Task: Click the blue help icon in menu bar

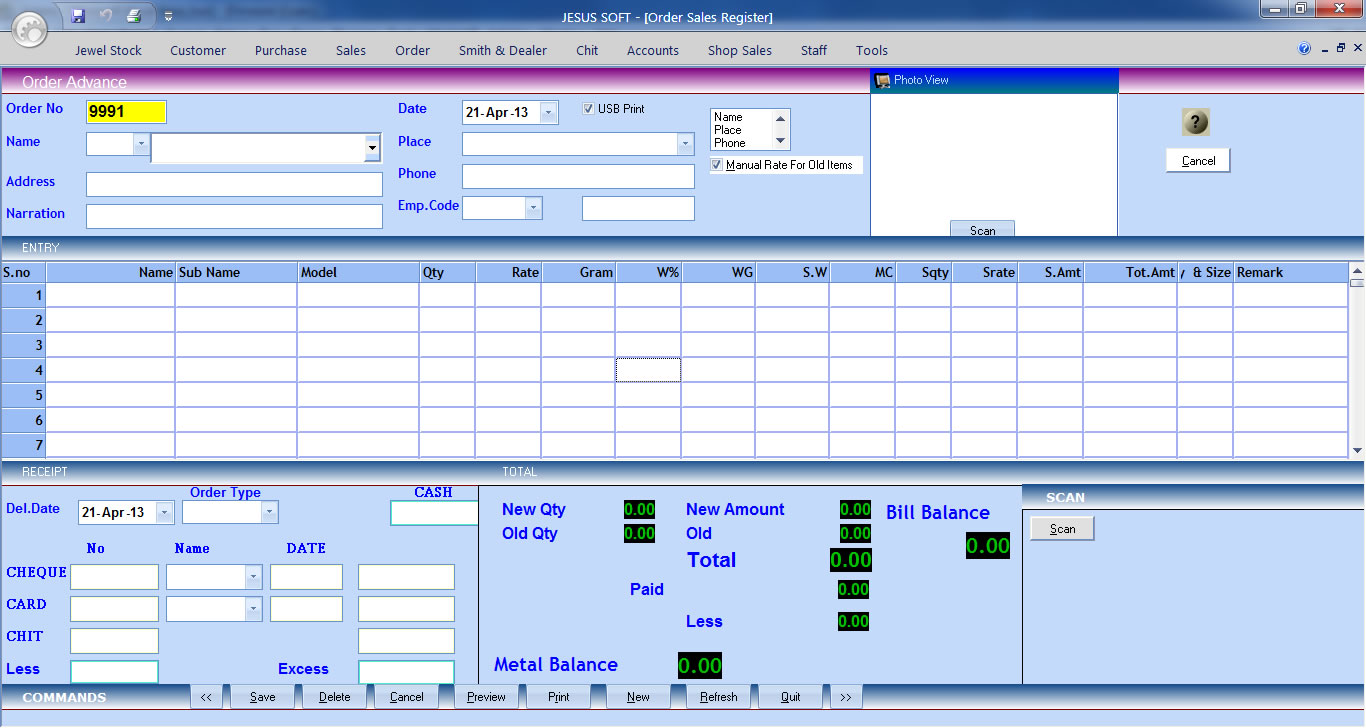Action: pyautogui.click(x=1304, y=49)
